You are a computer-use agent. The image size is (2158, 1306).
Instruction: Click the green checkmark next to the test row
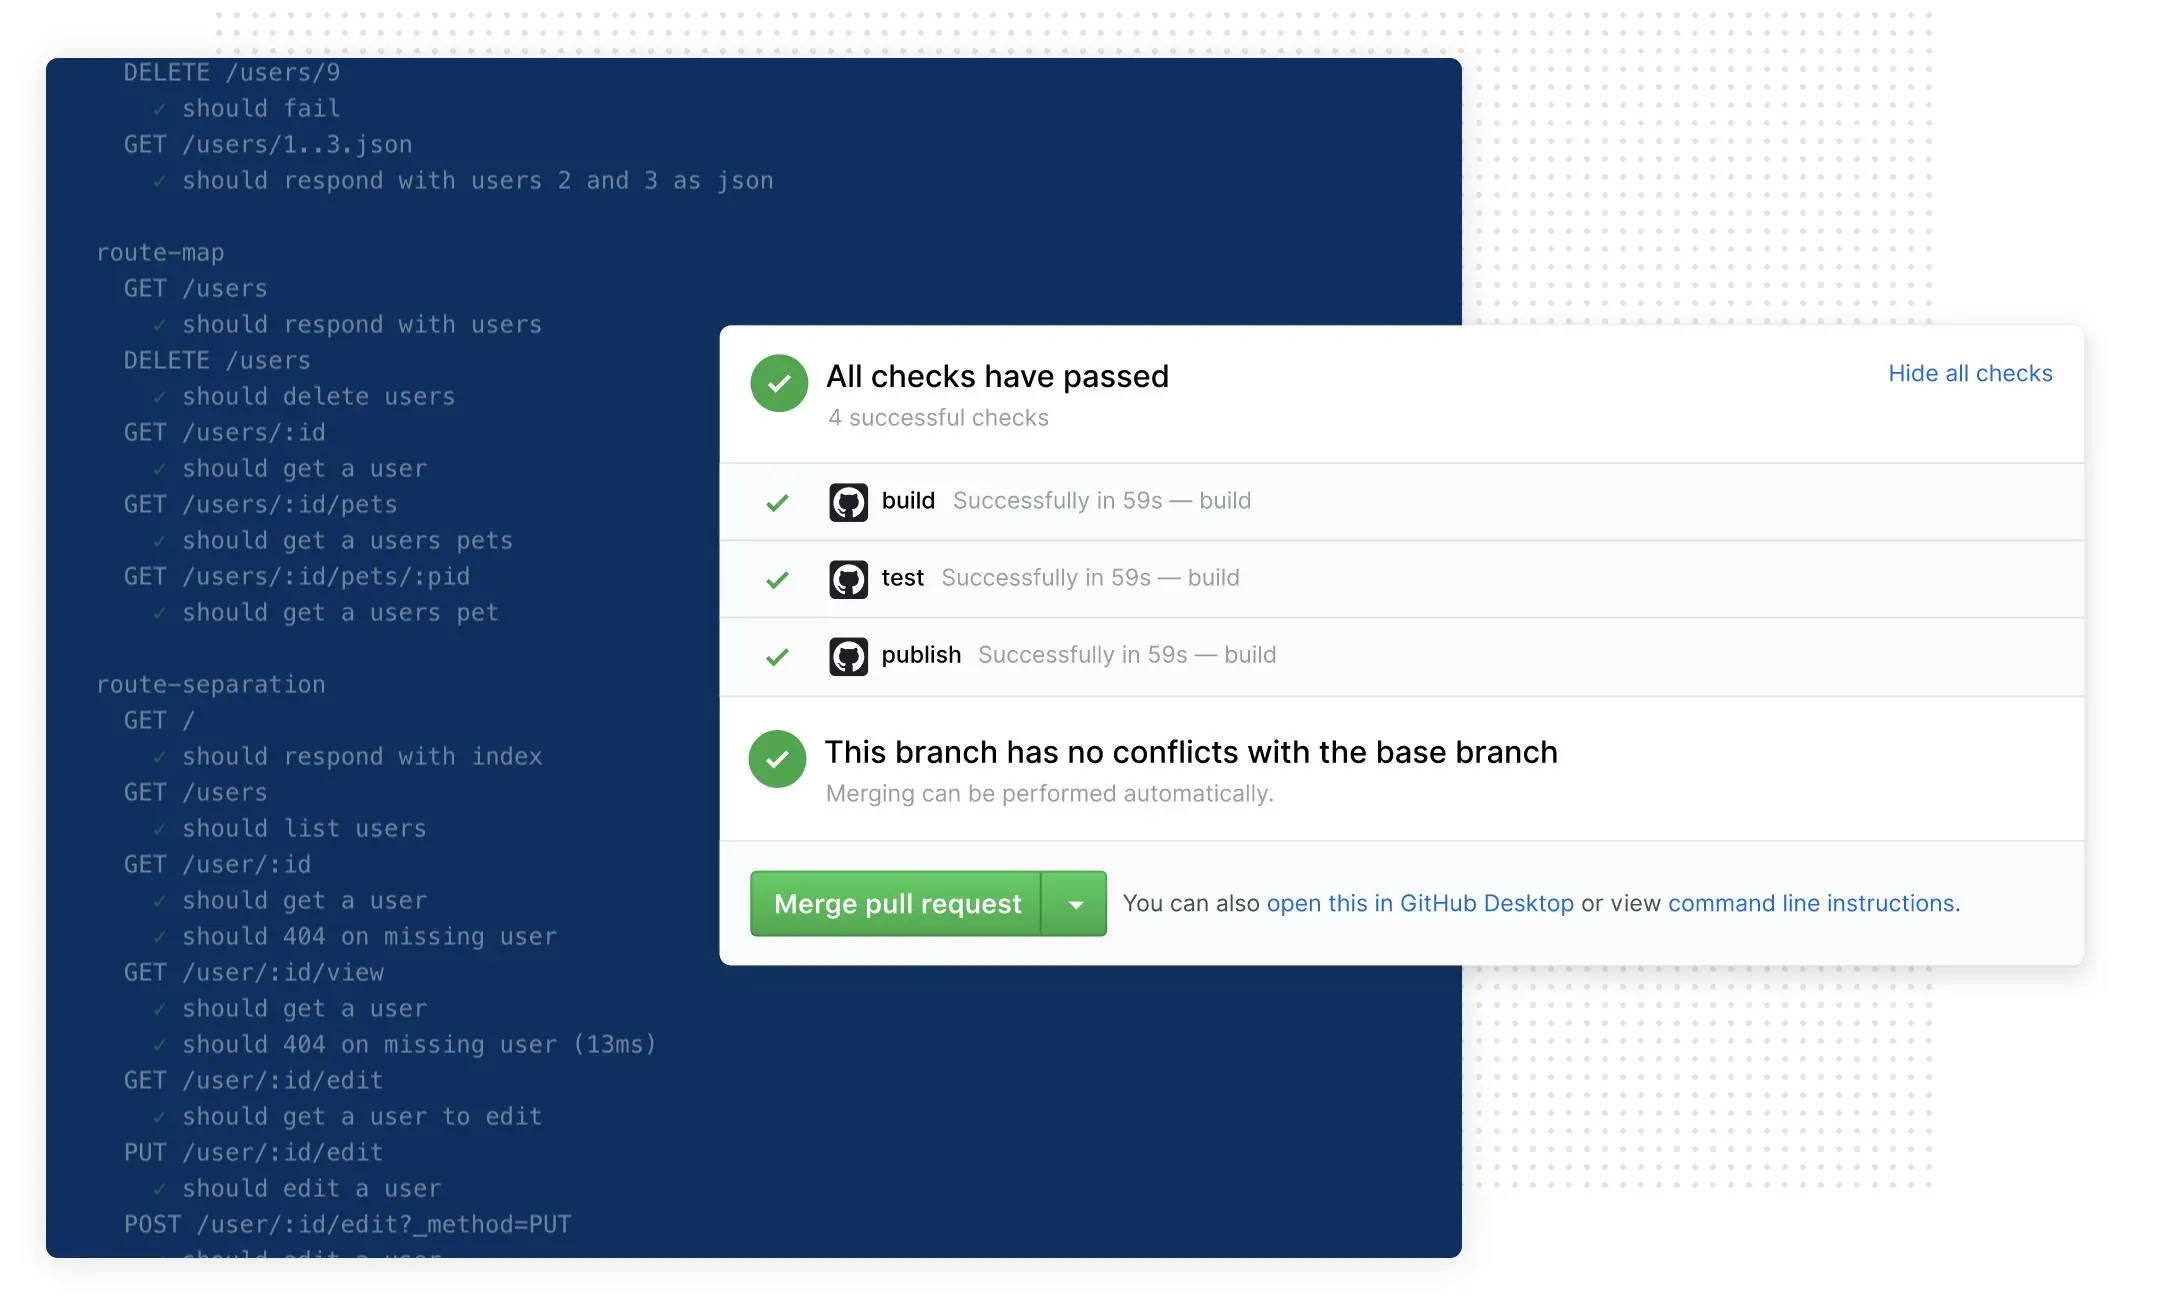click(x=777, y=577)
